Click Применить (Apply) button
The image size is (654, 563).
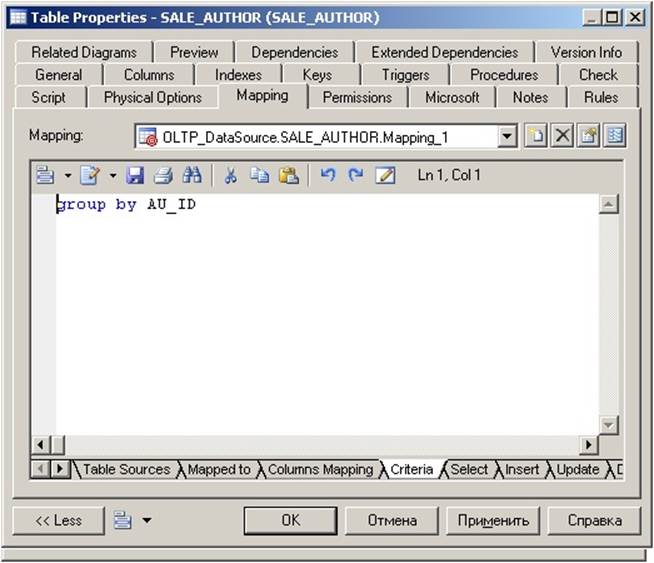493,520
